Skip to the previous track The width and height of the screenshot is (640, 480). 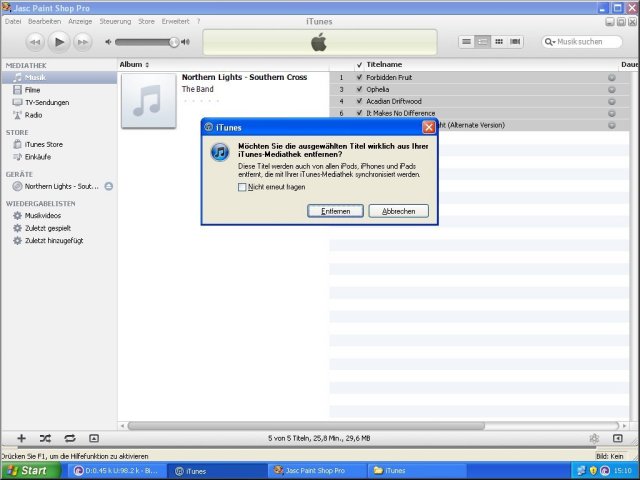[x=35, y=41]
